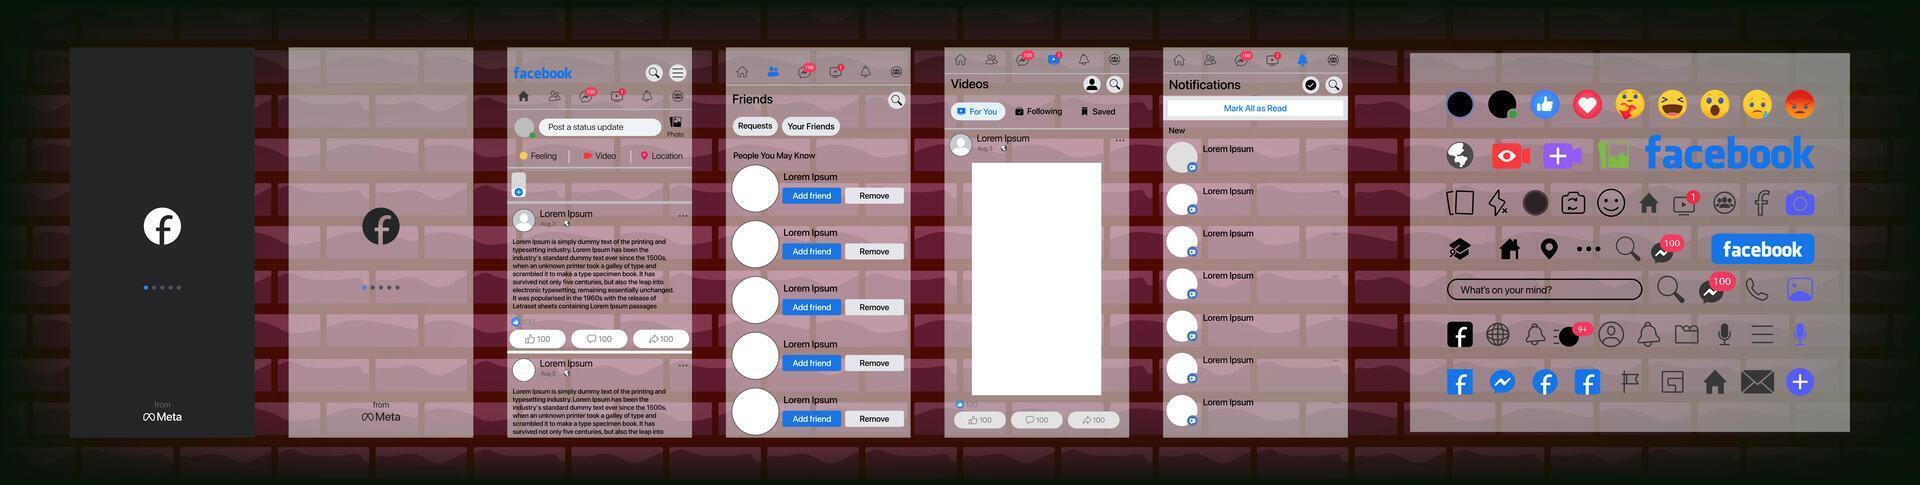Click the Photo icon beside the status field
This screenshot has width=1920, height=485.
676,126
